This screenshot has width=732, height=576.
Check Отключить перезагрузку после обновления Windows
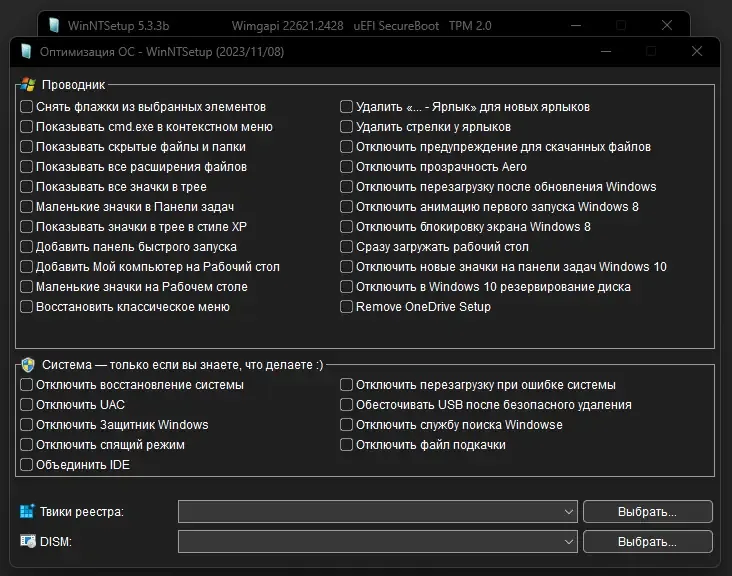click(346, 187)
